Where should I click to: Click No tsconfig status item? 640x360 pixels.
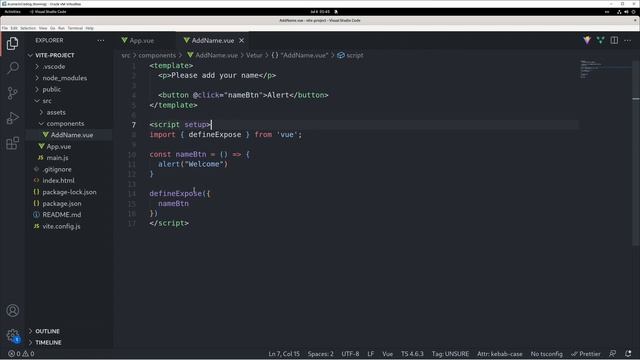(x=547, y=354)
